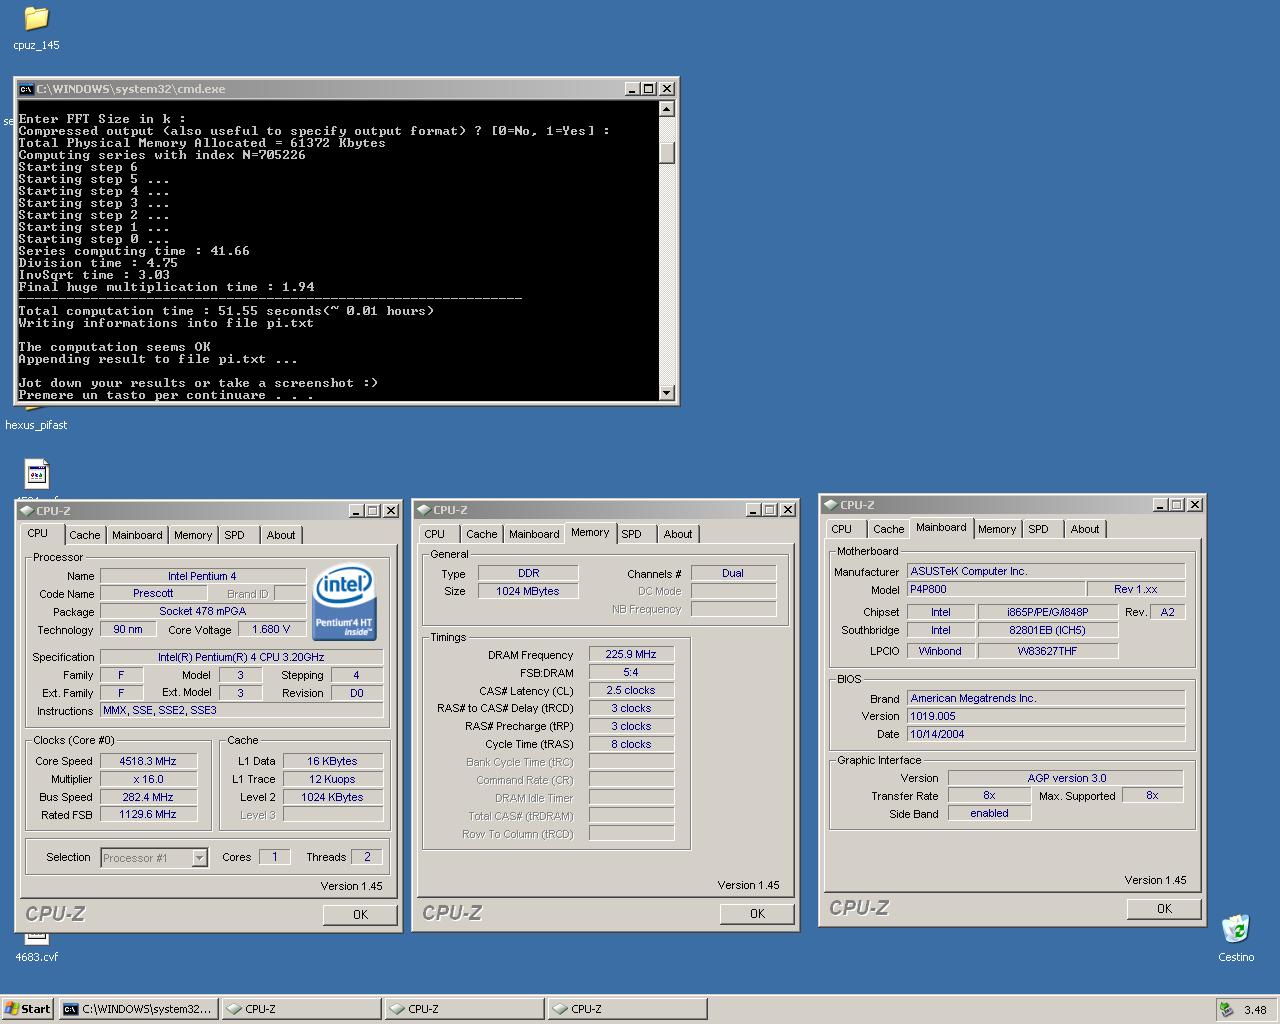Click the cmd.exe vertical scrollbar thumb

[667, 153]
